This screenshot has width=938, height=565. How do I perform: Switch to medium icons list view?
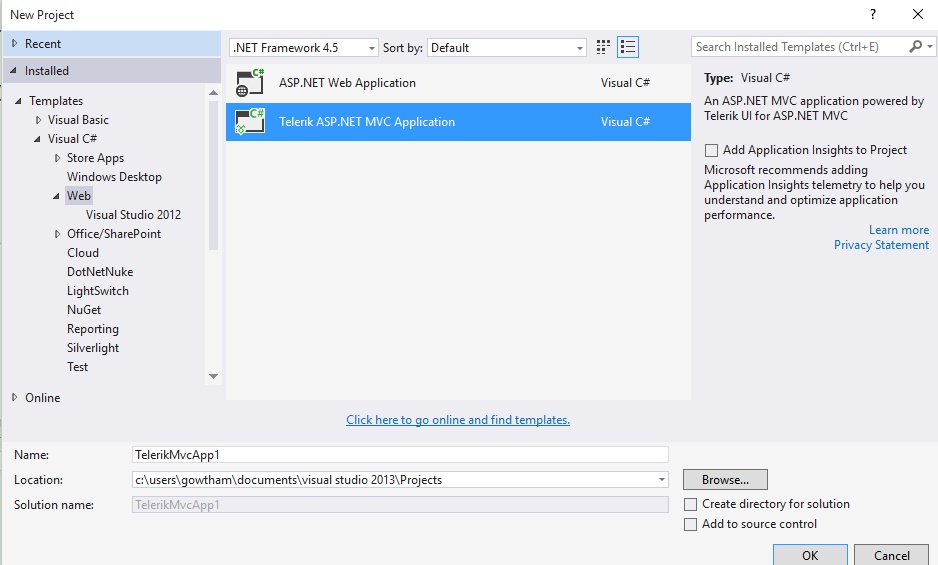(x=628, y=47)
